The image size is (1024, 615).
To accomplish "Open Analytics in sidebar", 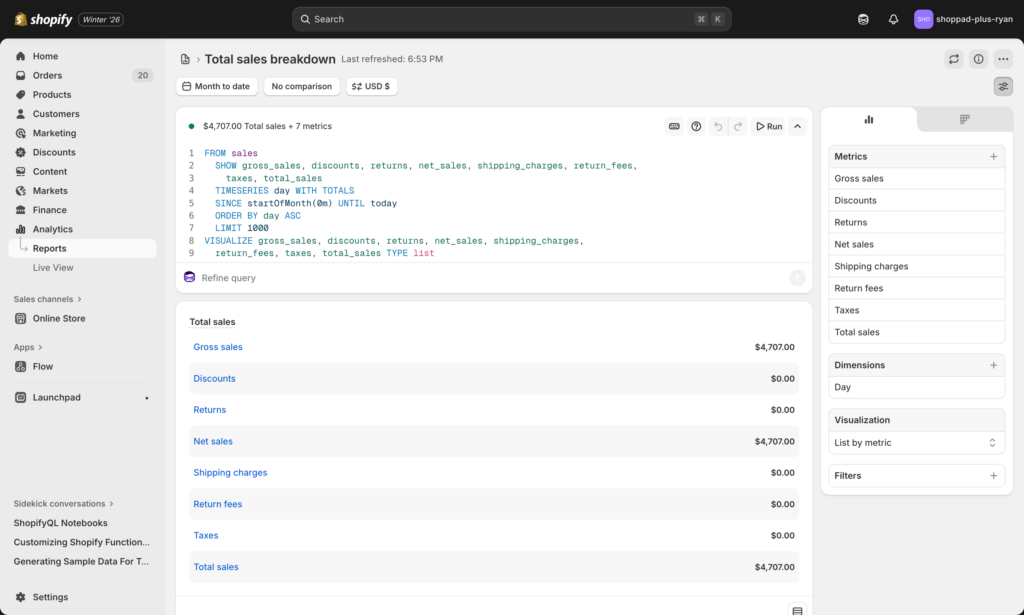I will tap(82, 229).
